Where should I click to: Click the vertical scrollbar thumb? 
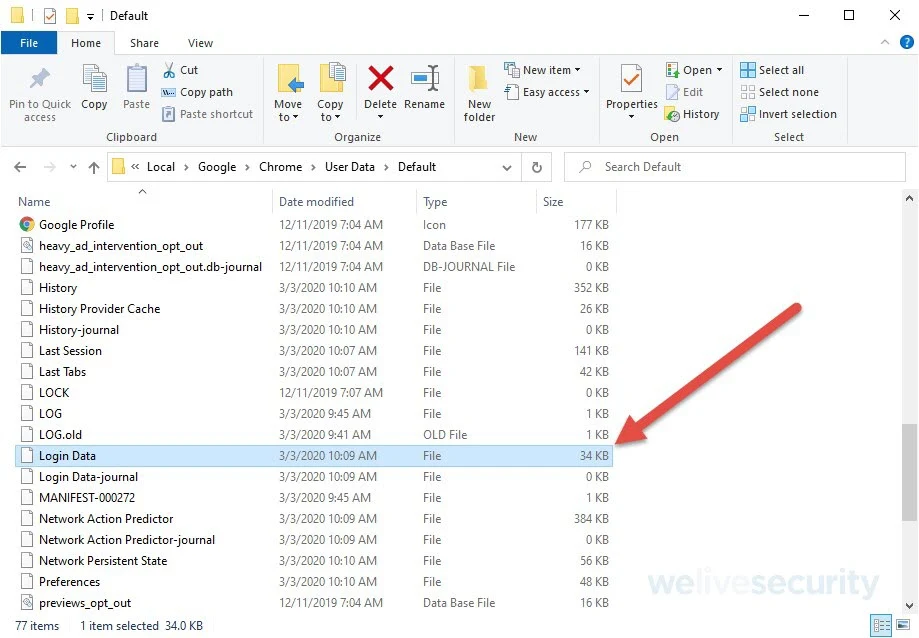(x=909, y=472)
